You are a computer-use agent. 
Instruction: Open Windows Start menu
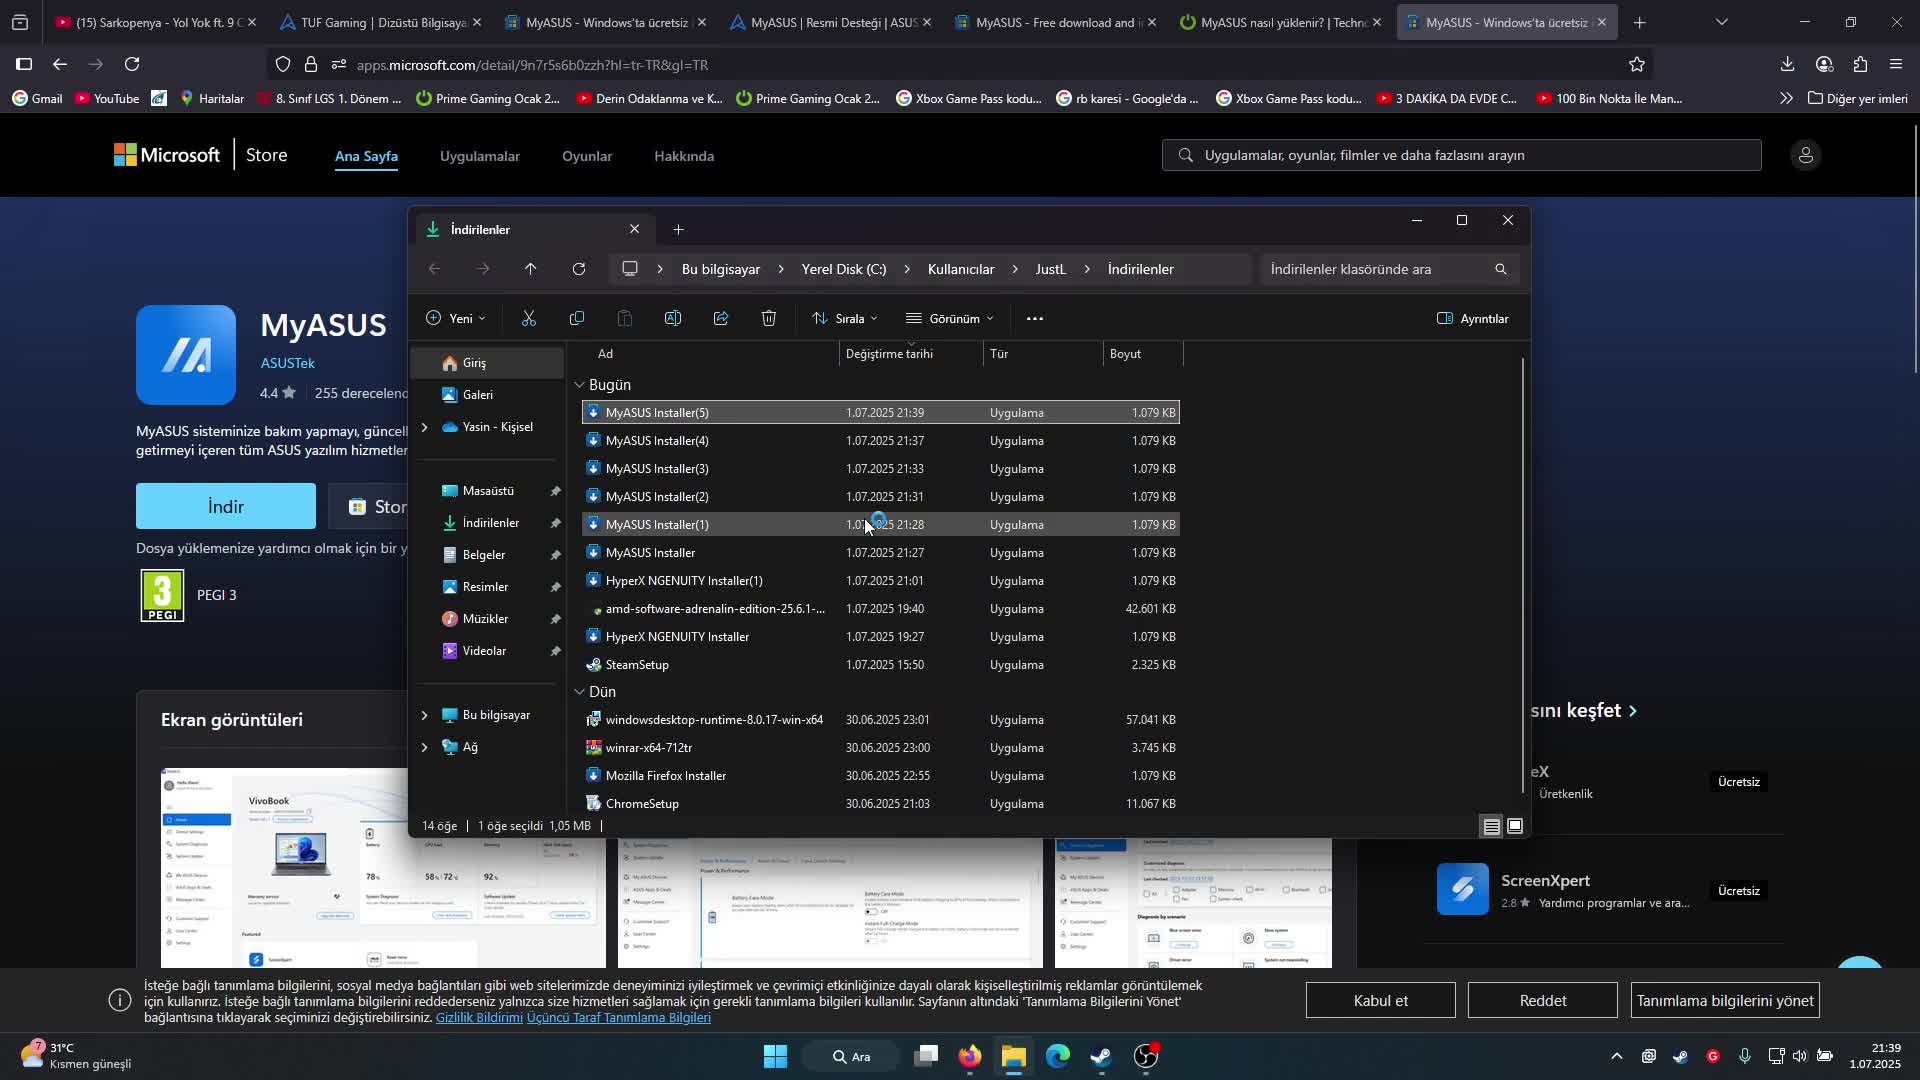coord(775,1056)
